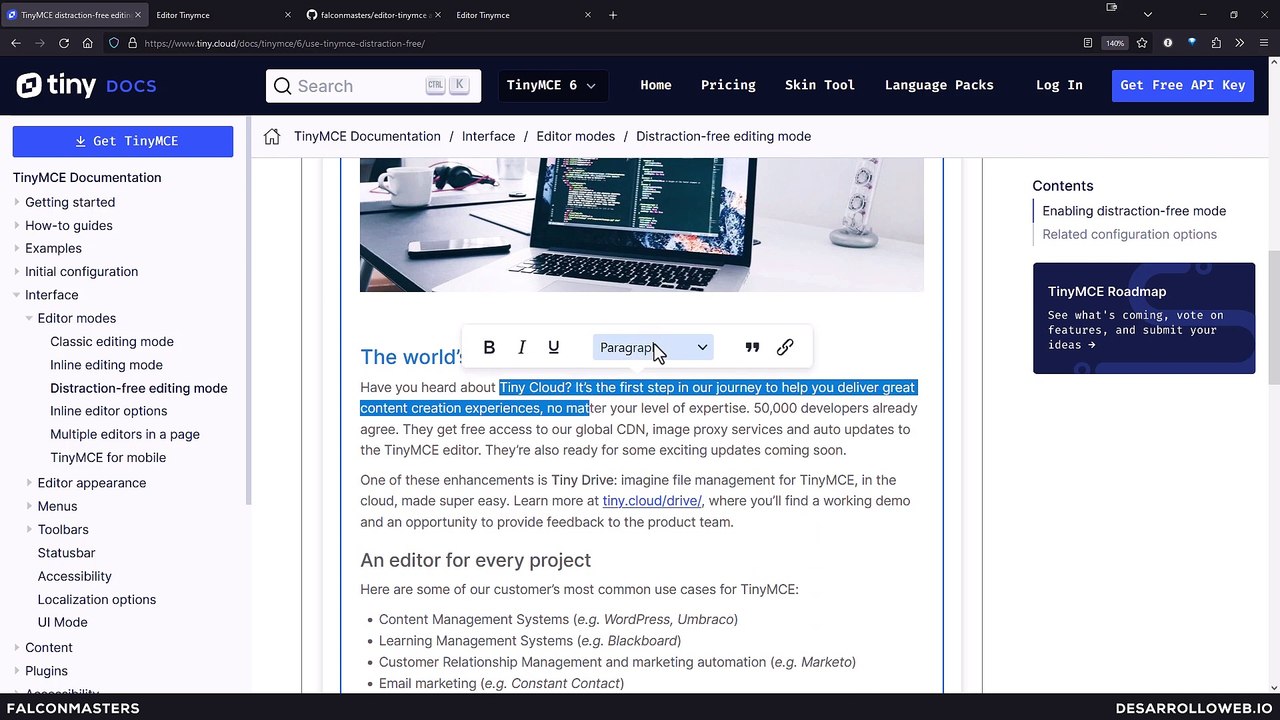Open Inline editor options page
The image size is (1280, 720).
pos(108,411)
